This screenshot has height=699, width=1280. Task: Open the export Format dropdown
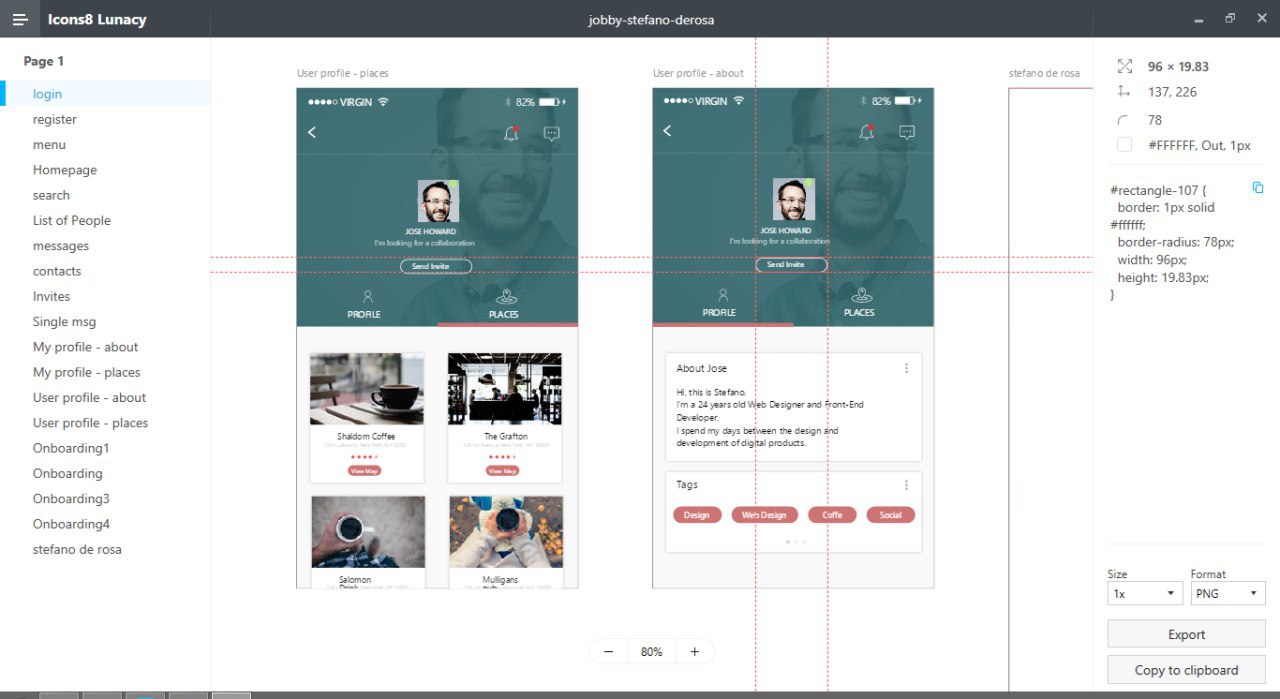coord(1228,593)
